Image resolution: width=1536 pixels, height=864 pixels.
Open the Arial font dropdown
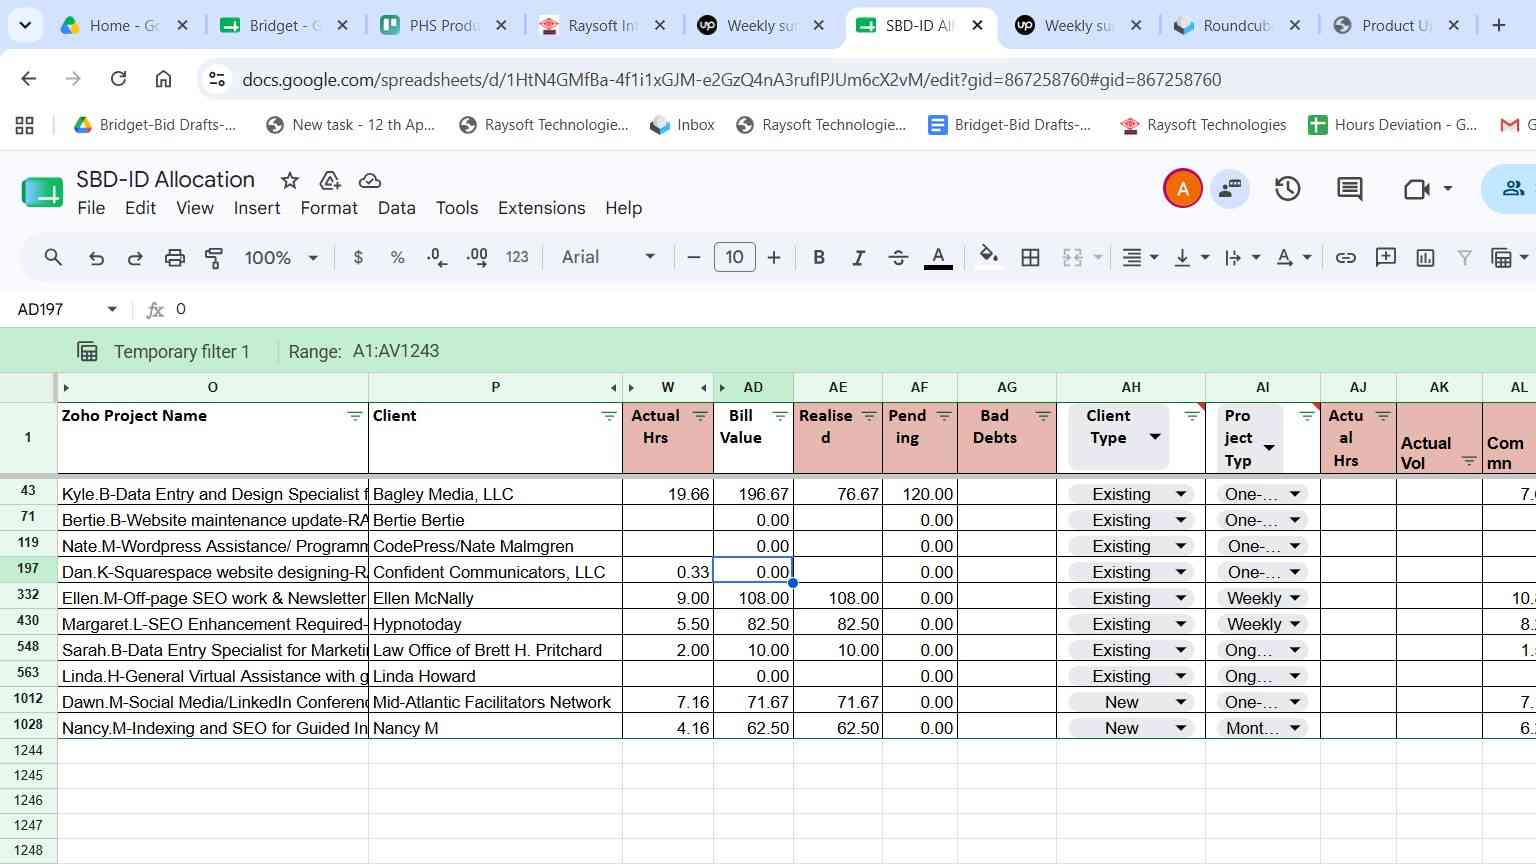[x=608, y=258]
